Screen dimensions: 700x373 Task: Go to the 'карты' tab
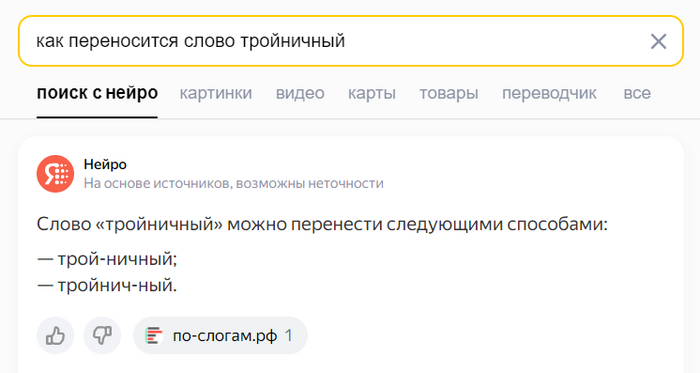click(372, 93)
